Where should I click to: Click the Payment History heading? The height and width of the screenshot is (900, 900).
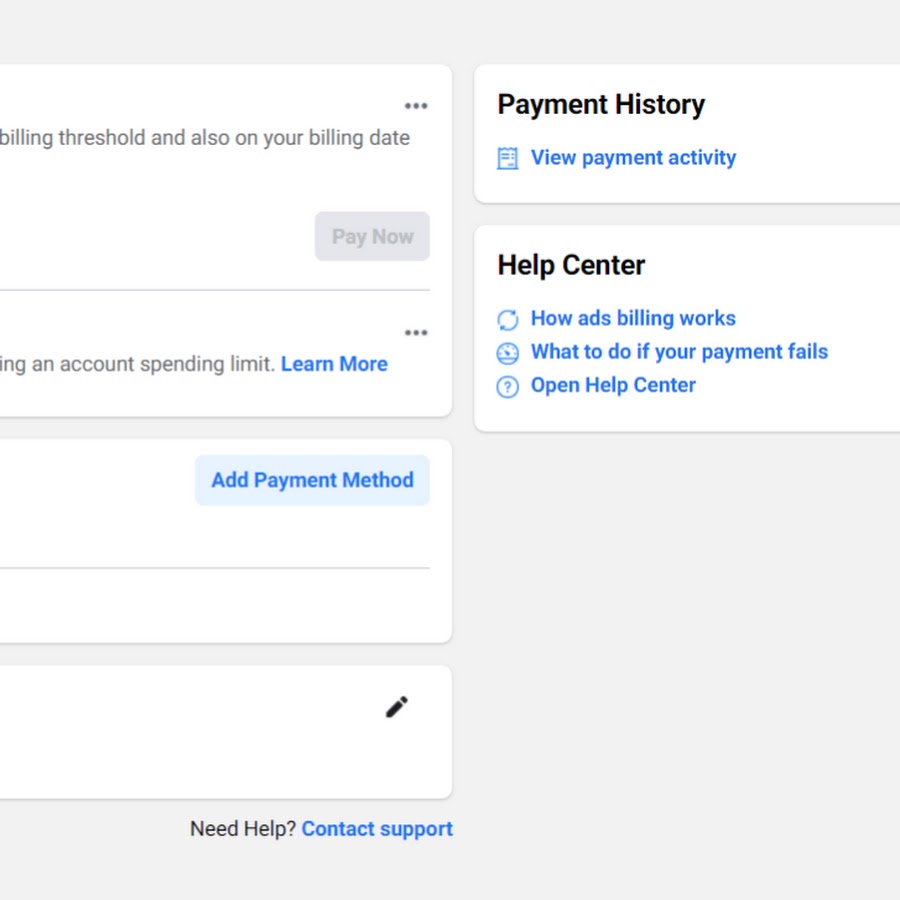pos(601,105)
